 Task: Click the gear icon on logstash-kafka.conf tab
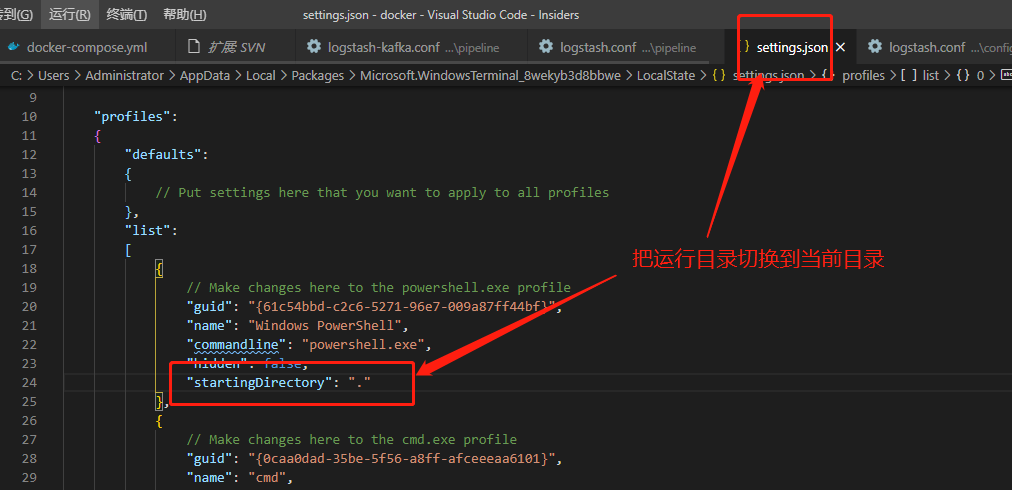314,46
